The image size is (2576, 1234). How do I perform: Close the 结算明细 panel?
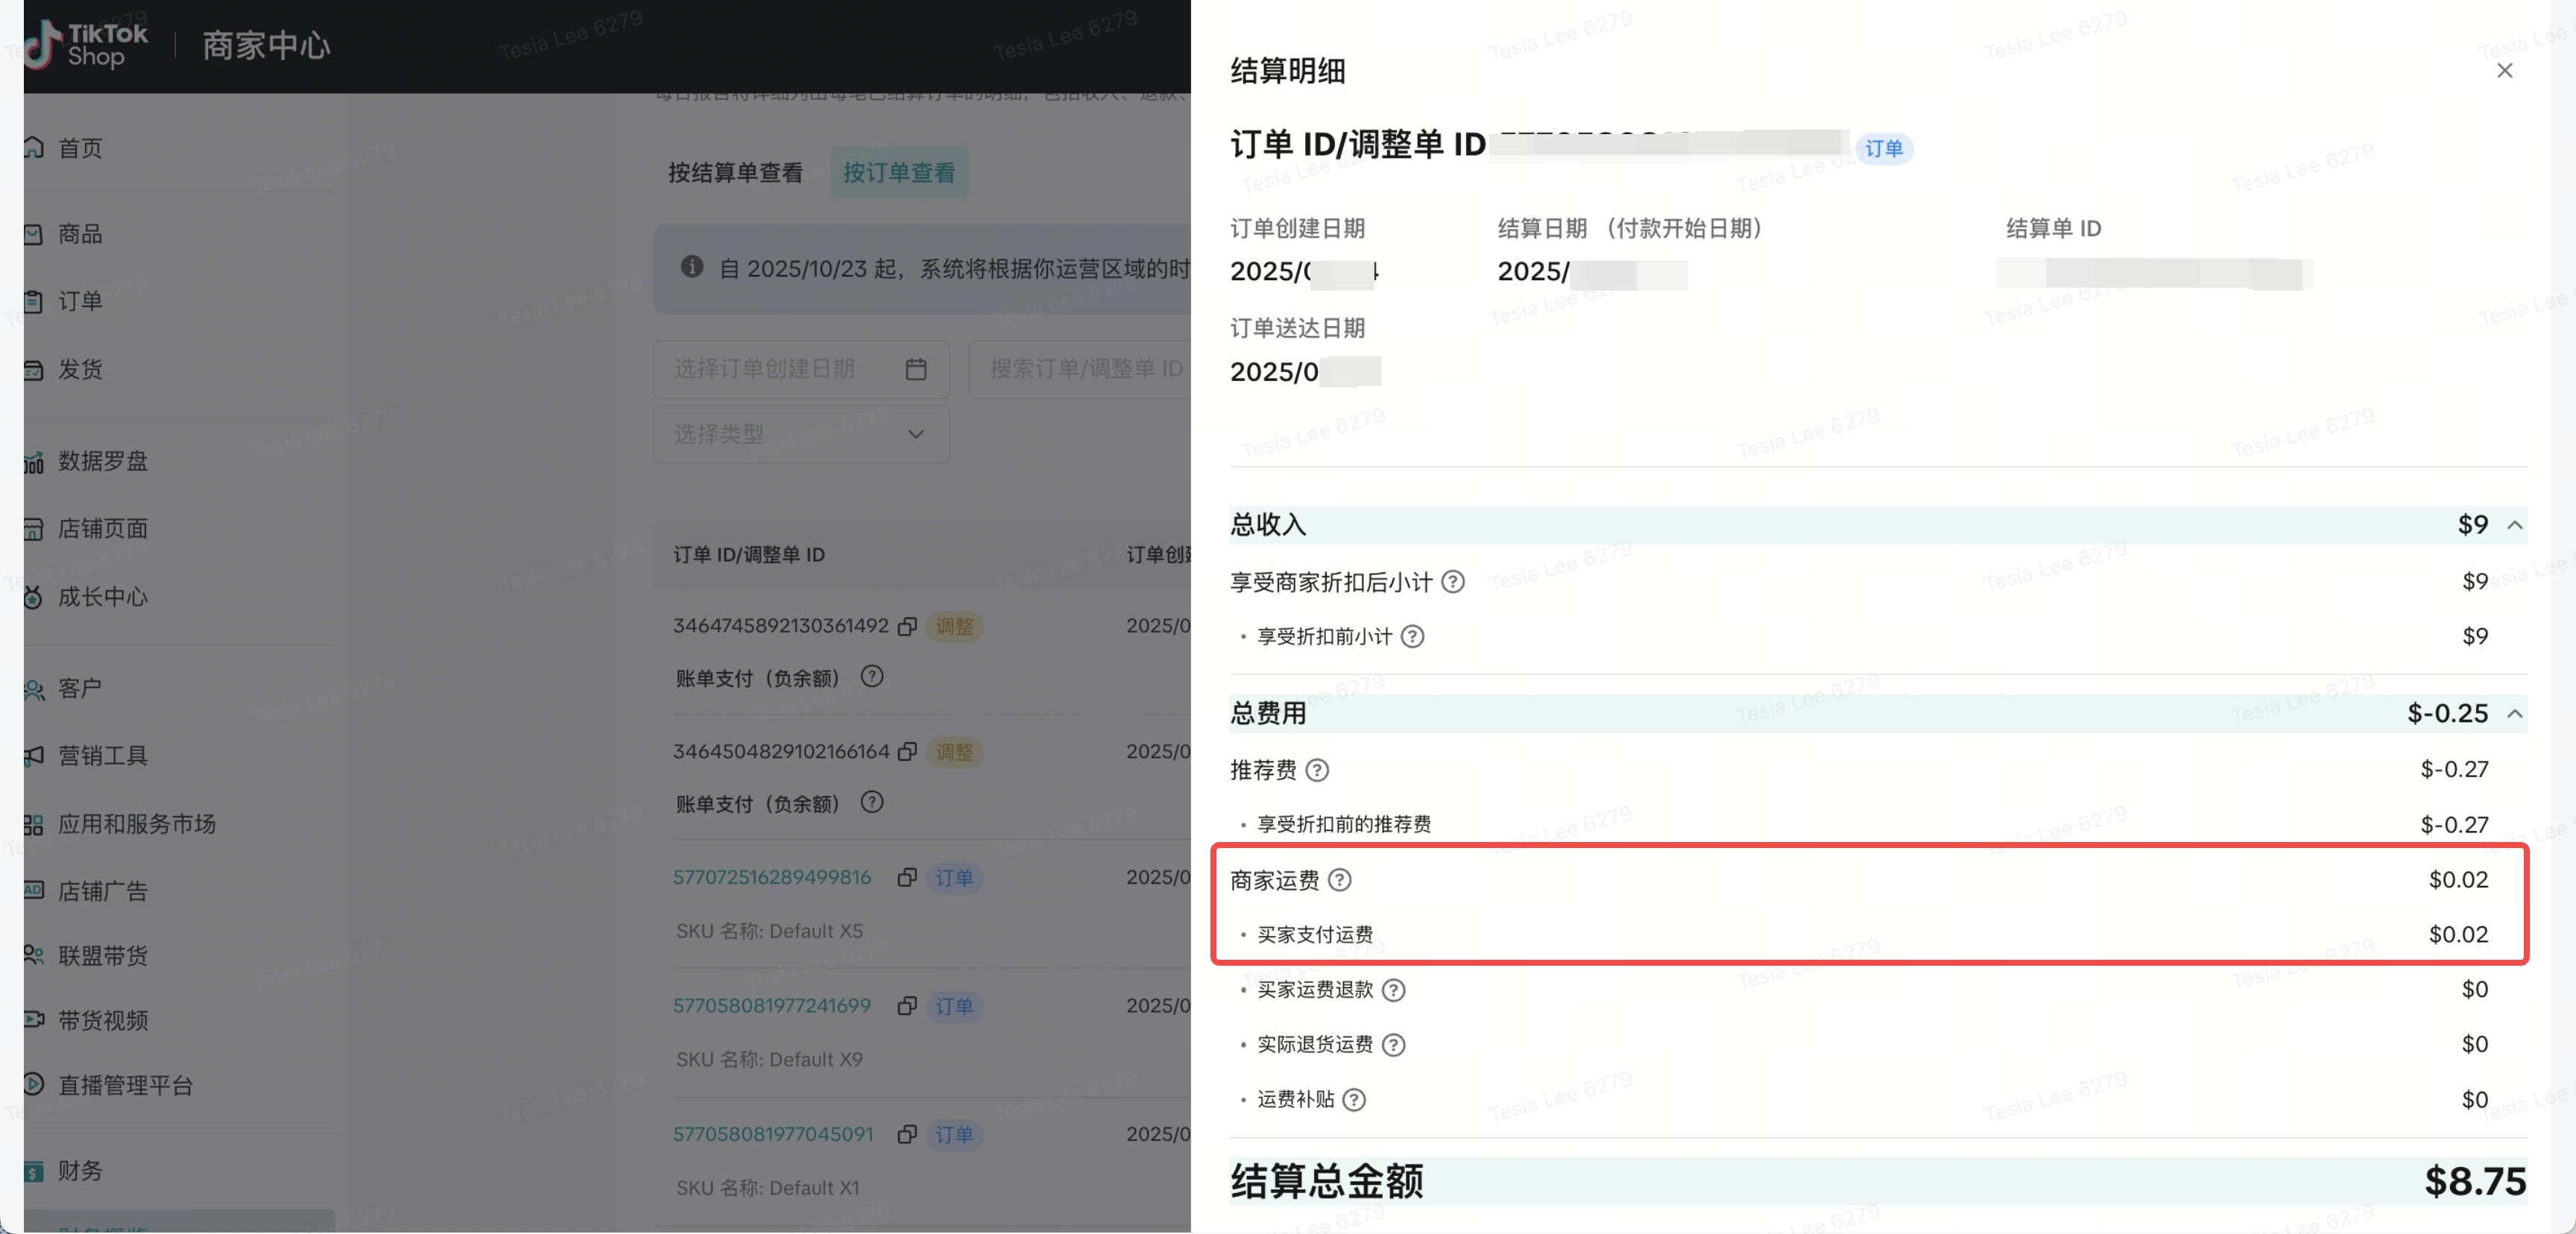coord(2504,71)
